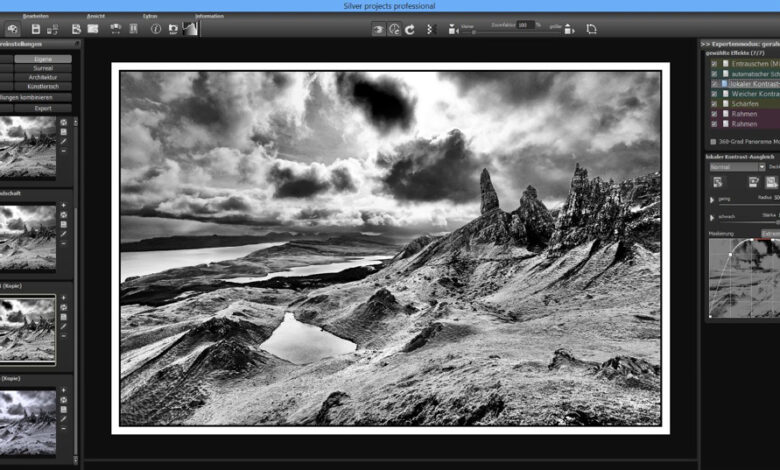Image resolution: width=780 pixels, height=470 pixels.
Task: Open the Normal blend mode dropdown
Action: (737, 167)
